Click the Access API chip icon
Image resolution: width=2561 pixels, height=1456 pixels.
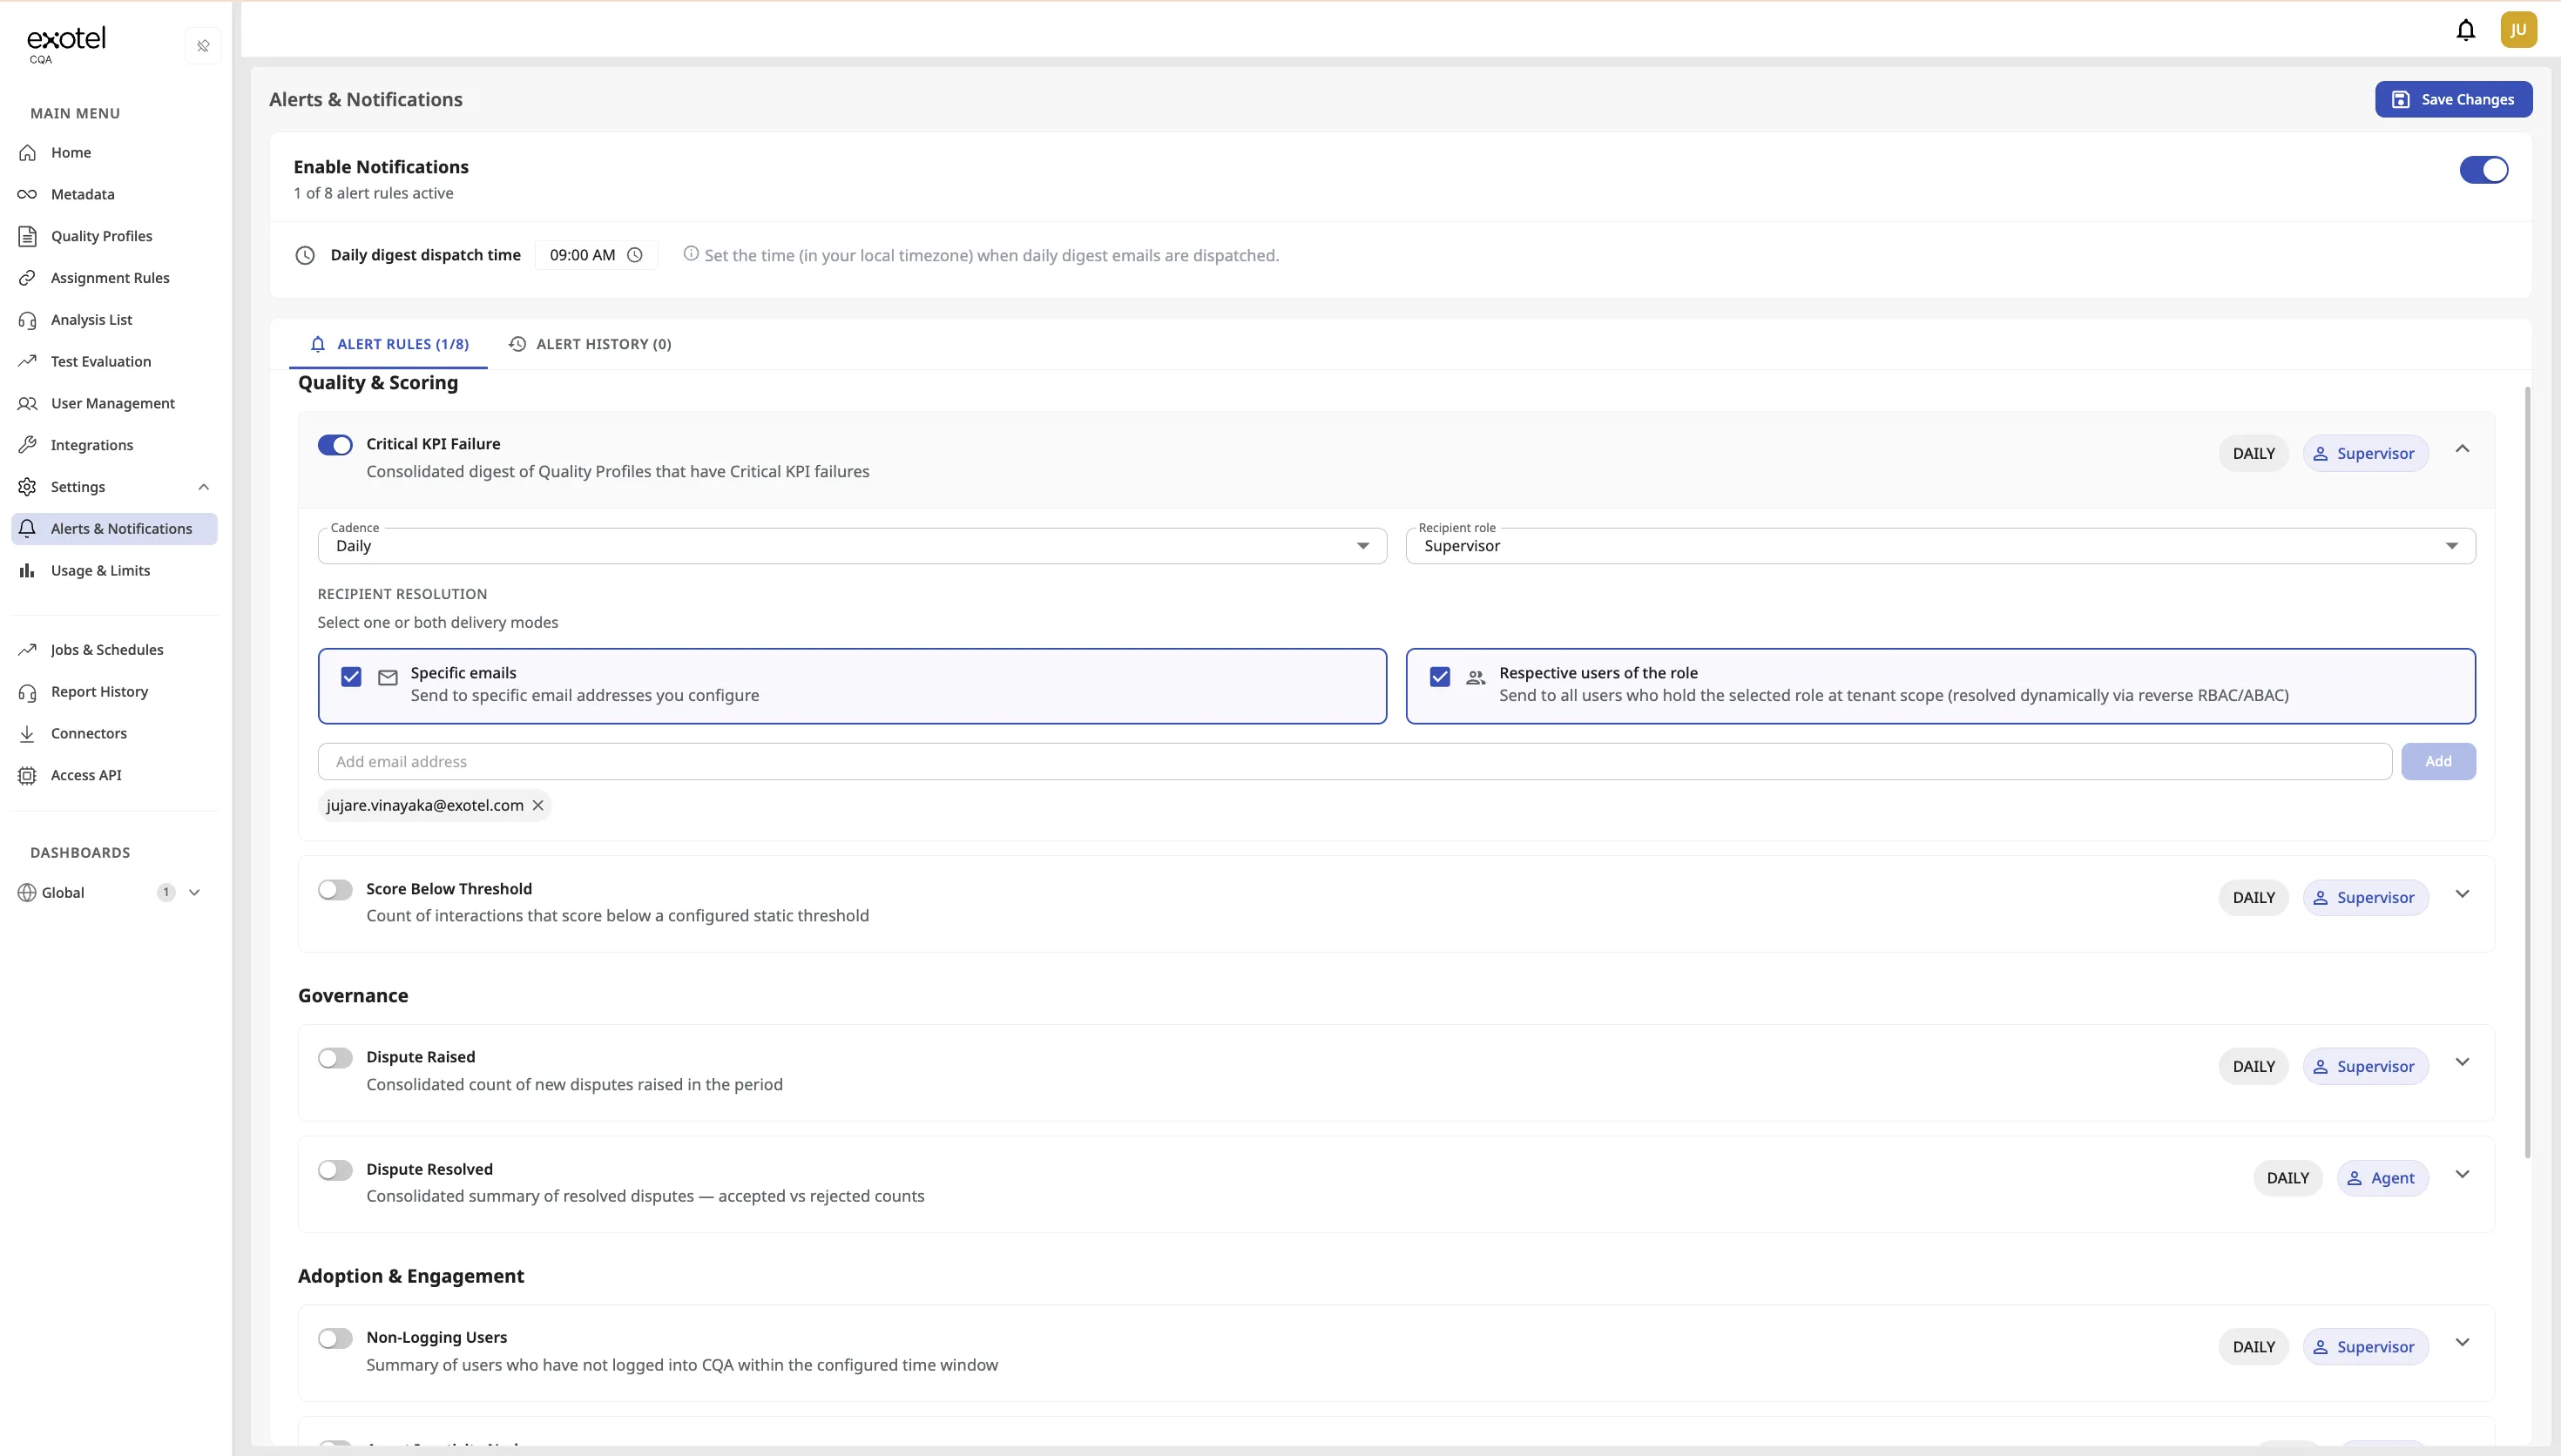pyautogui.click(x=28, y=775)
